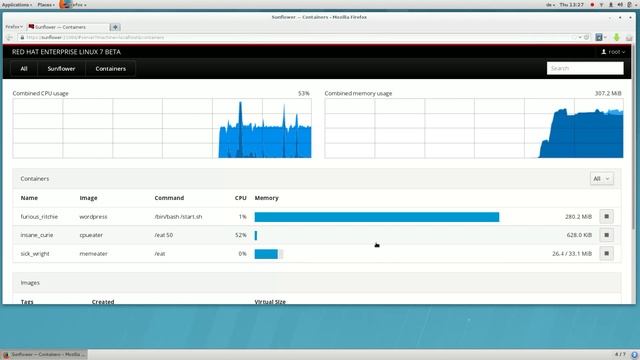640x360 pixels.
Task: Click the padlock icon in address bar
Action: (x=22, y=37)
